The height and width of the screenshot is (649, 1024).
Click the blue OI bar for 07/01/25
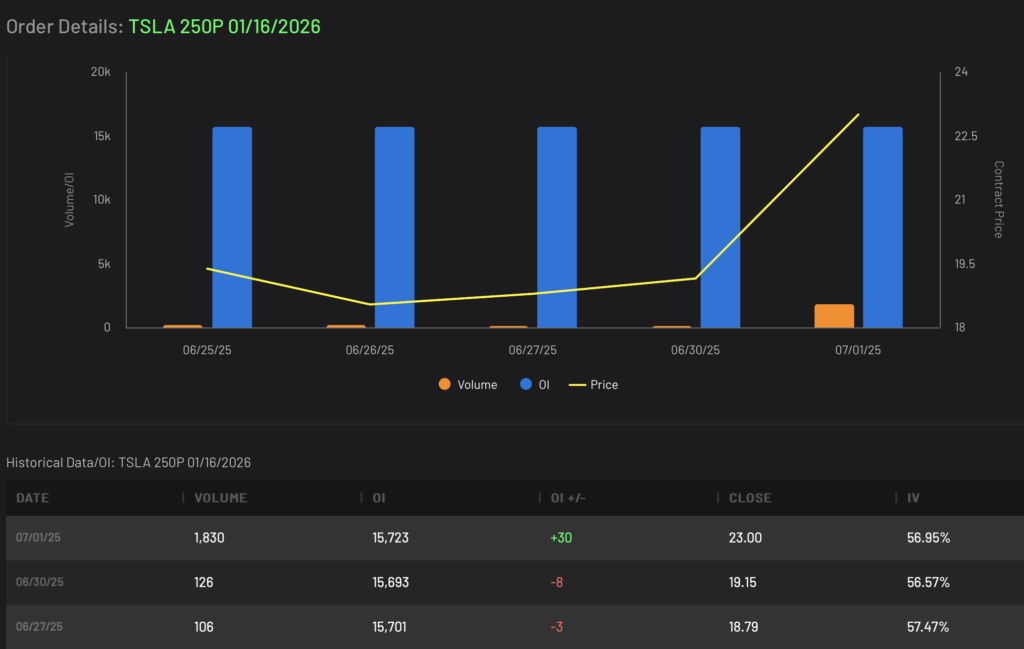point(883,227)
